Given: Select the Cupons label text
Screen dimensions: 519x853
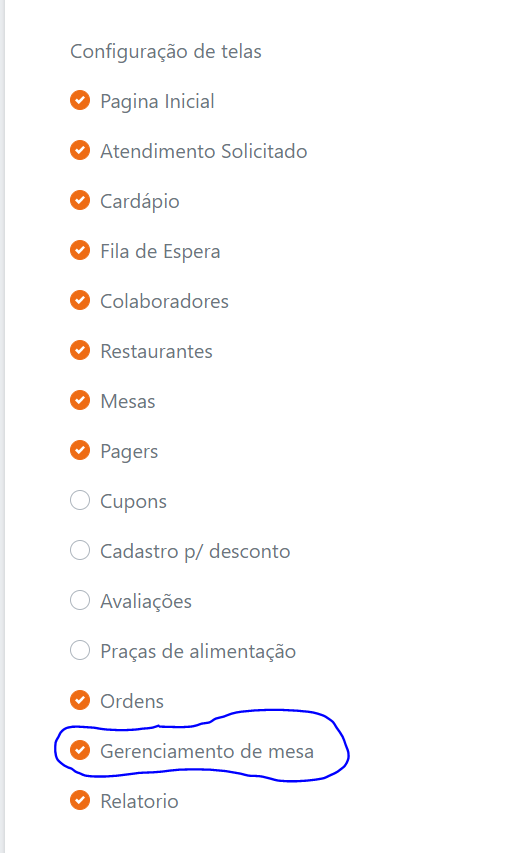Looking at the screenshot, I should click(133, 502).
